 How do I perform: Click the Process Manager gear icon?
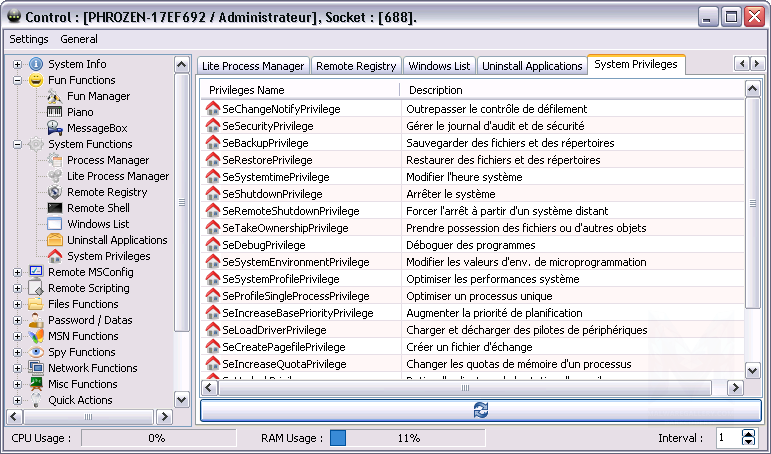pos(55,160)
